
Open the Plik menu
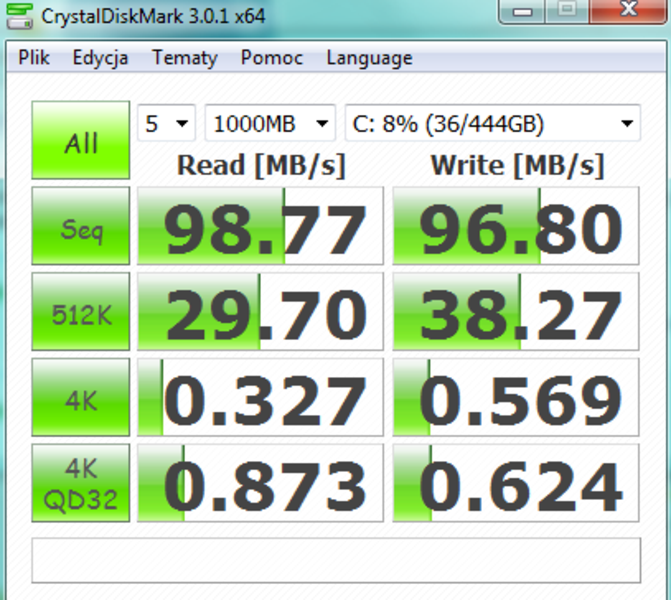(34, 57)
